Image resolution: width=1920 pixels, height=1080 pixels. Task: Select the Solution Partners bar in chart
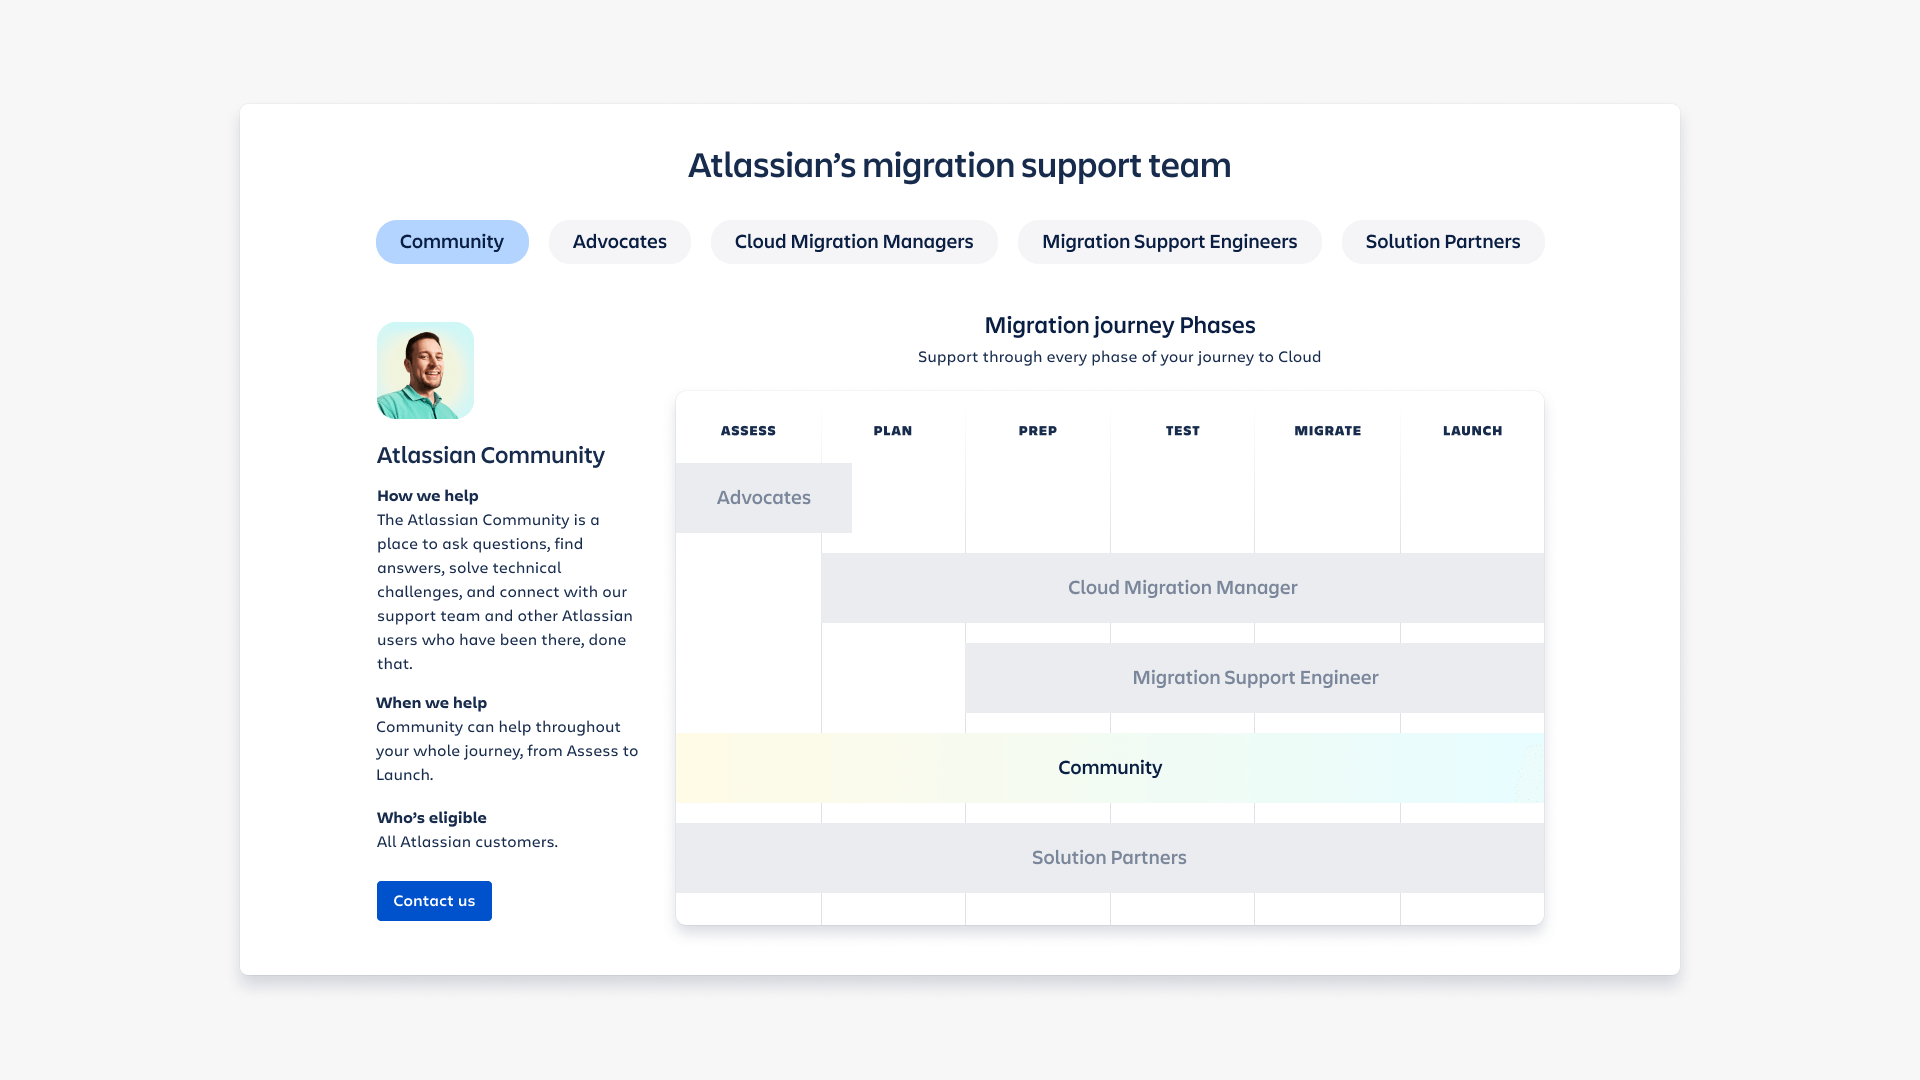(x=1110, y=858)
